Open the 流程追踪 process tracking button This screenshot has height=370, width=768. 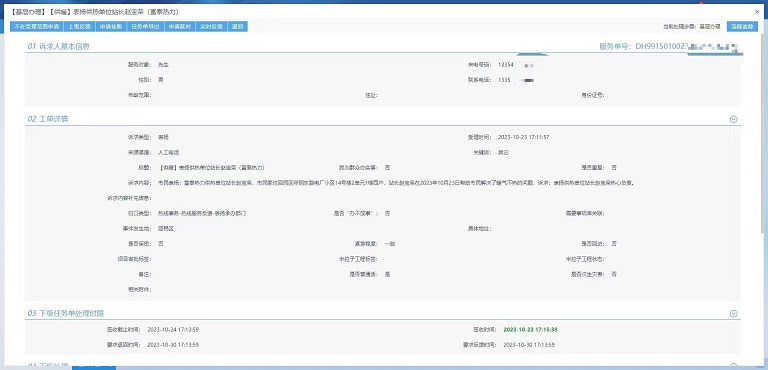coord(742,26)
